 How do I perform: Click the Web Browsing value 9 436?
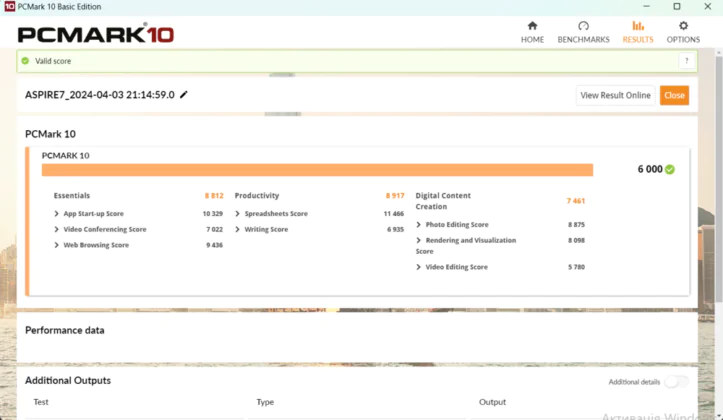[x=214, y=245]
